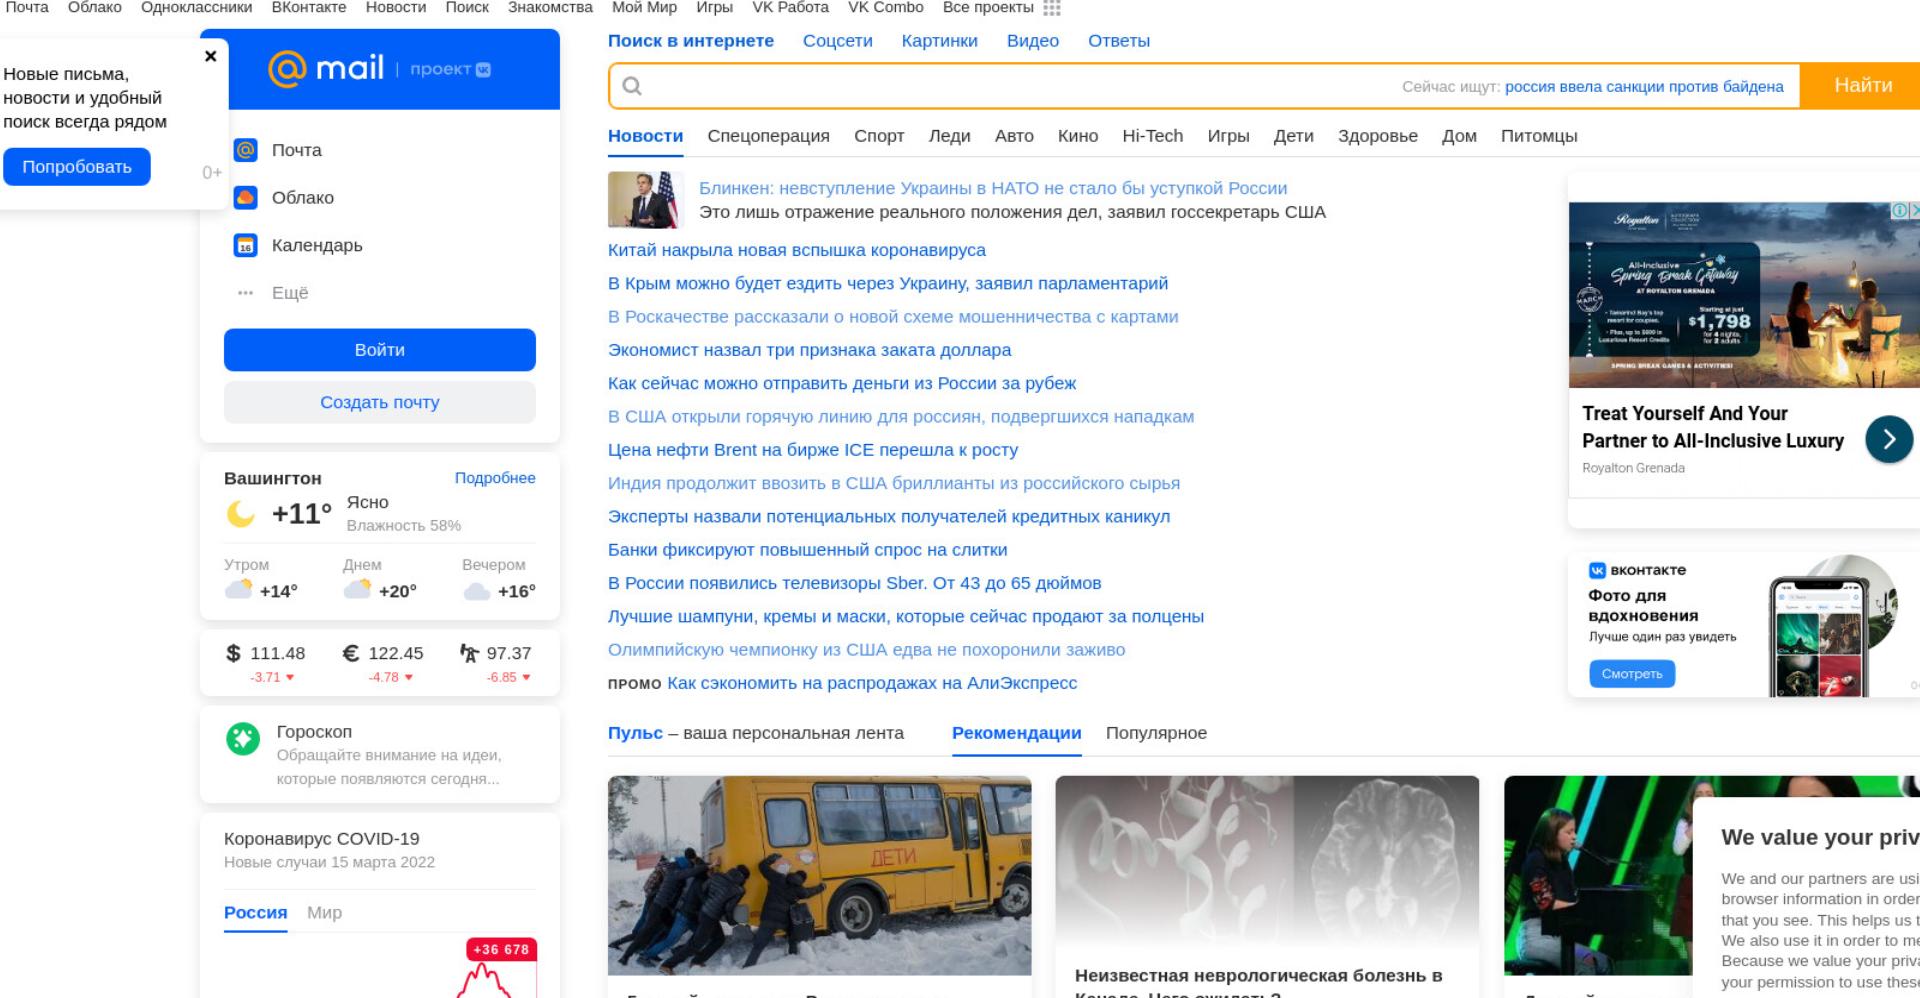Open Календарь calendar icon in sidebar
The image size is (1920, 998).
[x=245, y=245]
